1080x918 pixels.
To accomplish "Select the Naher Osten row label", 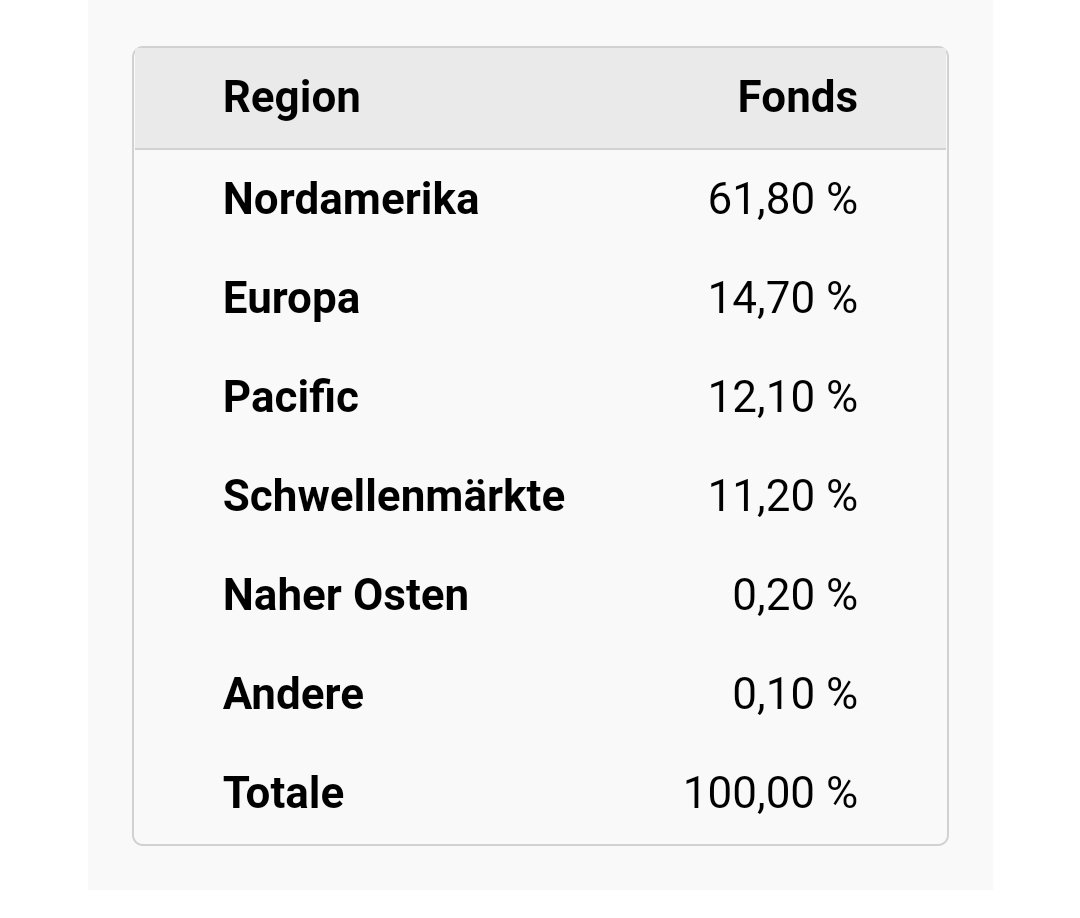I will click(x=346, y=595).
